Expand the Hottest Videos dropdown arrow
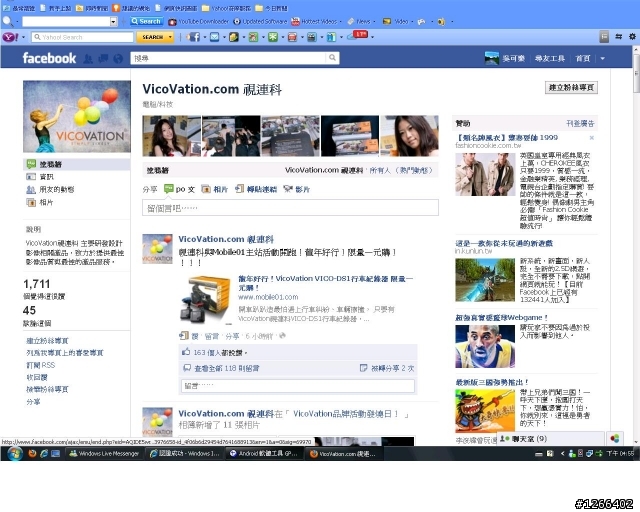640x512 pixels. click(x=340, y=21)
